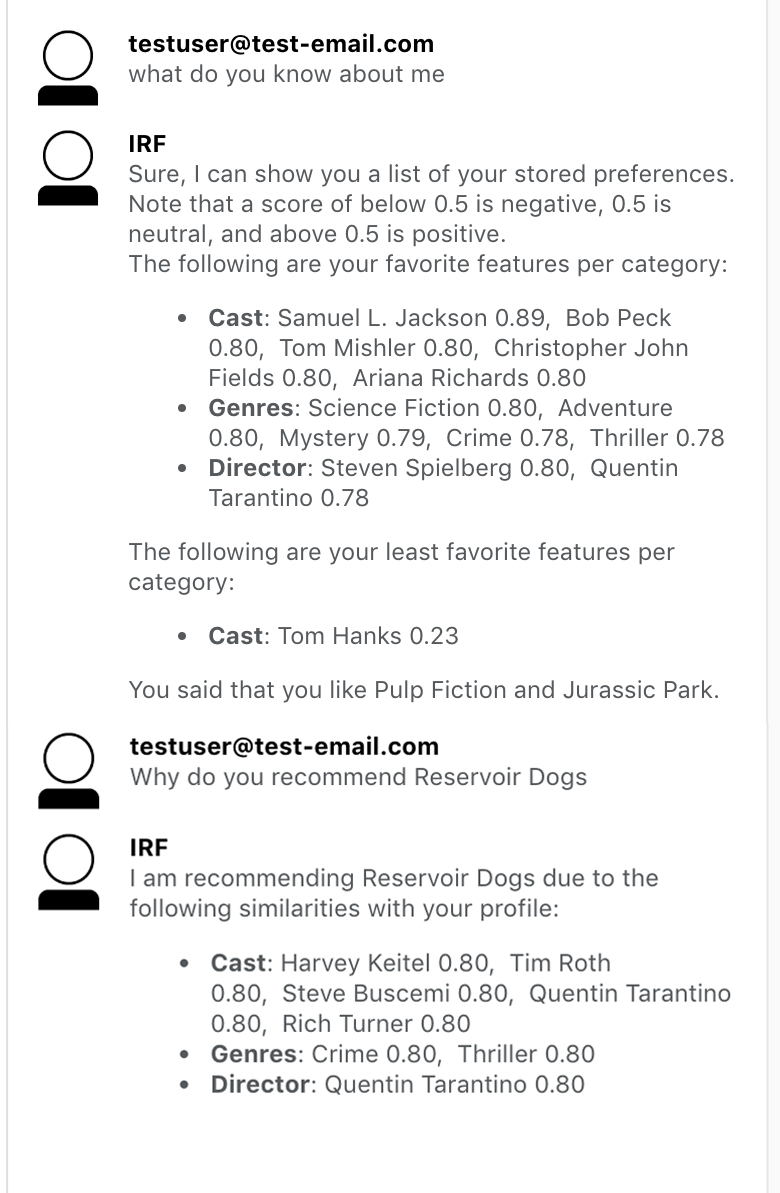Click the avatar beside "what do you know about me"

67,67
